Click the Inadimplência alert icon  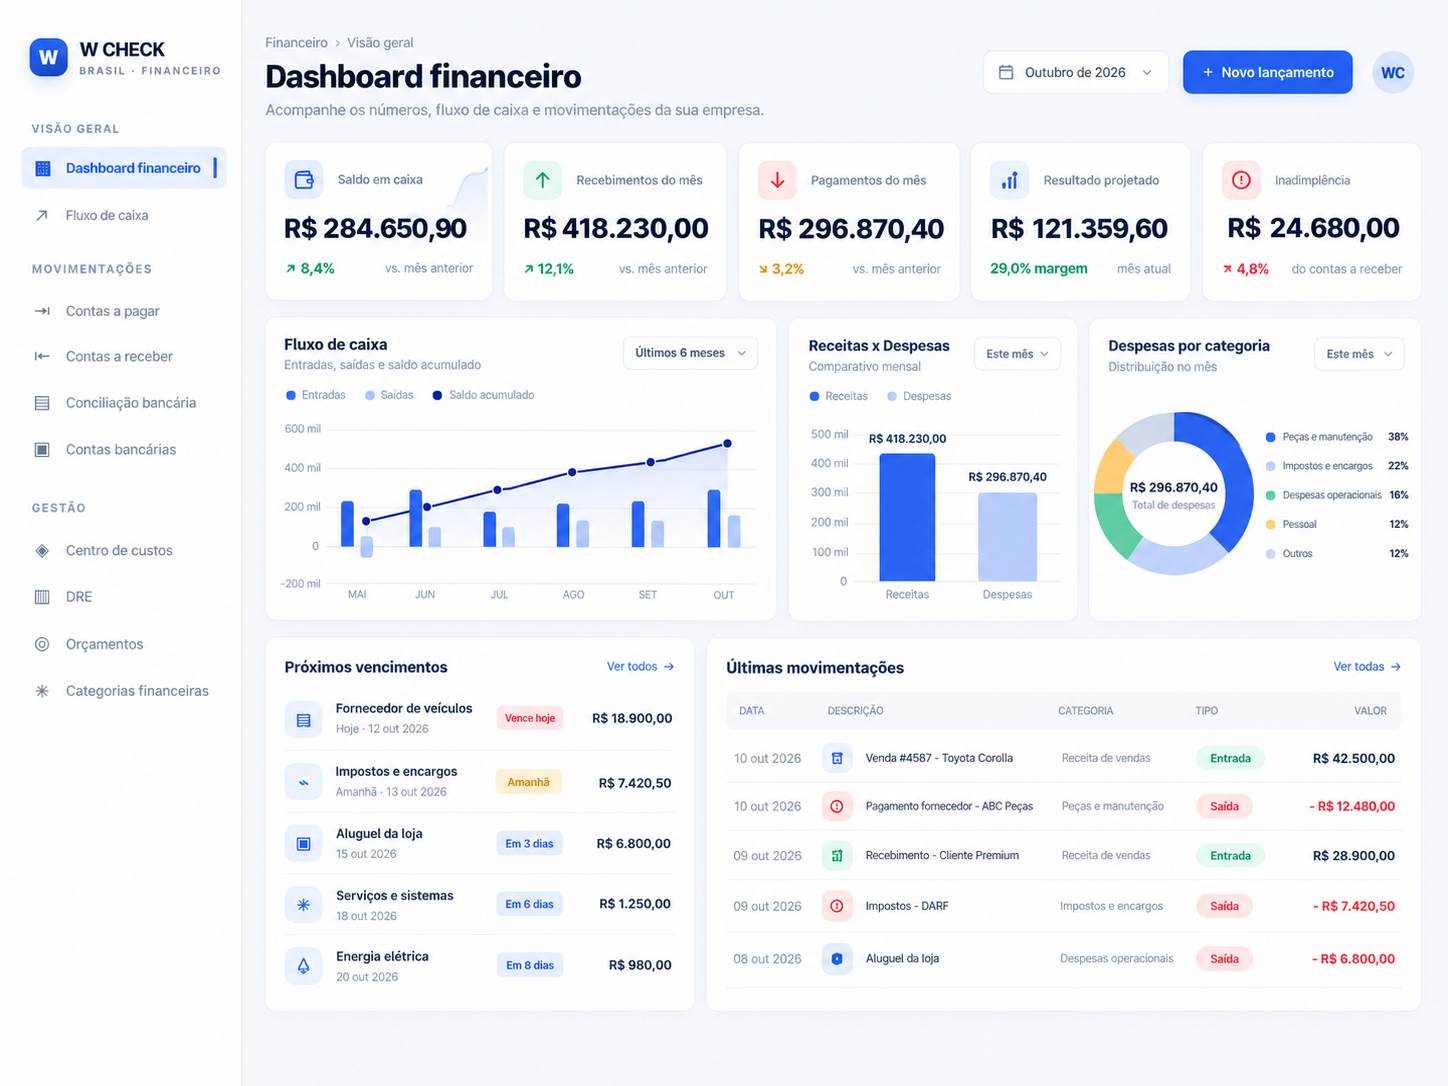click(1241, 180)
